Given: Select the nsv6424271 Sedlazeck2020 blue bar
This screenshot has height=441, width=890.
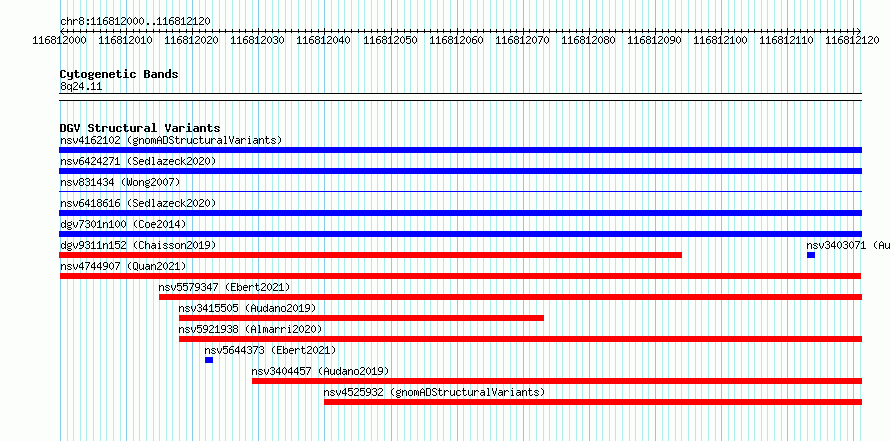Looking at the screenshot, I should coord(460,171).
